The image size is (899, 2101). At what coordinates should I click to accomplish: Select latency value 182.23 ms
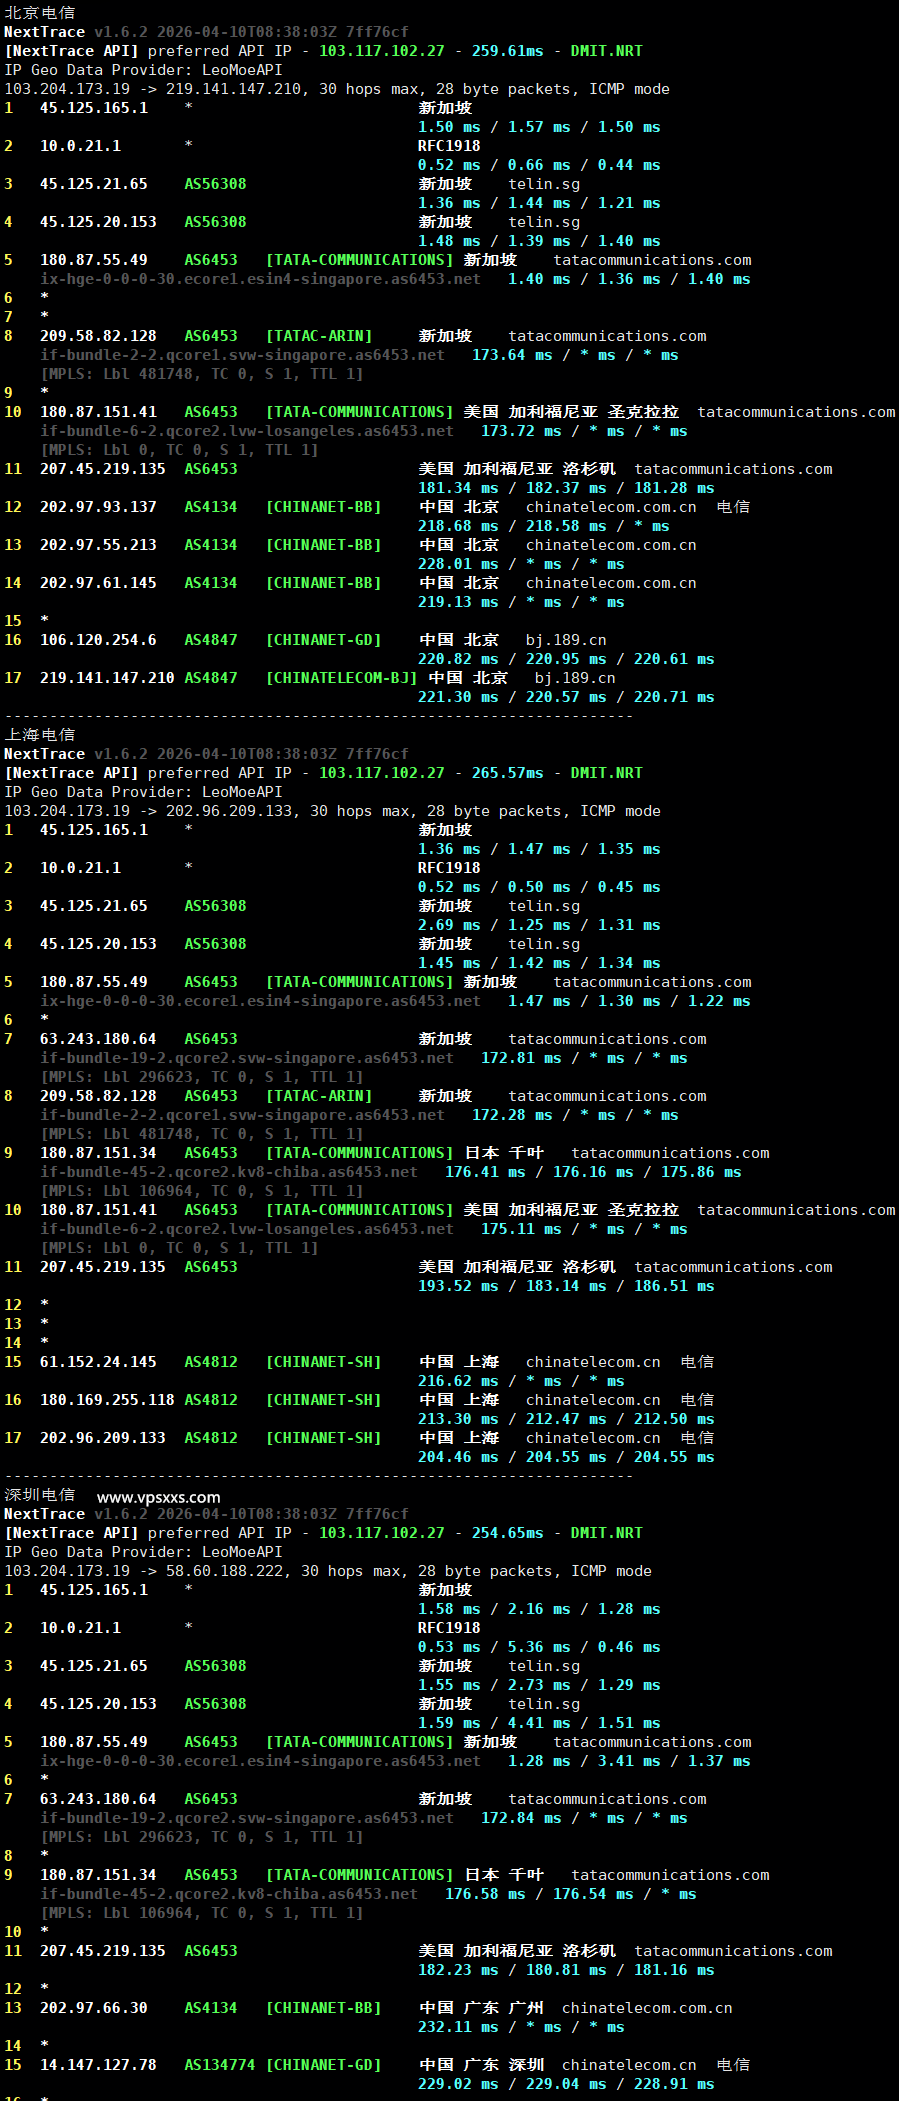[458, 1970]
